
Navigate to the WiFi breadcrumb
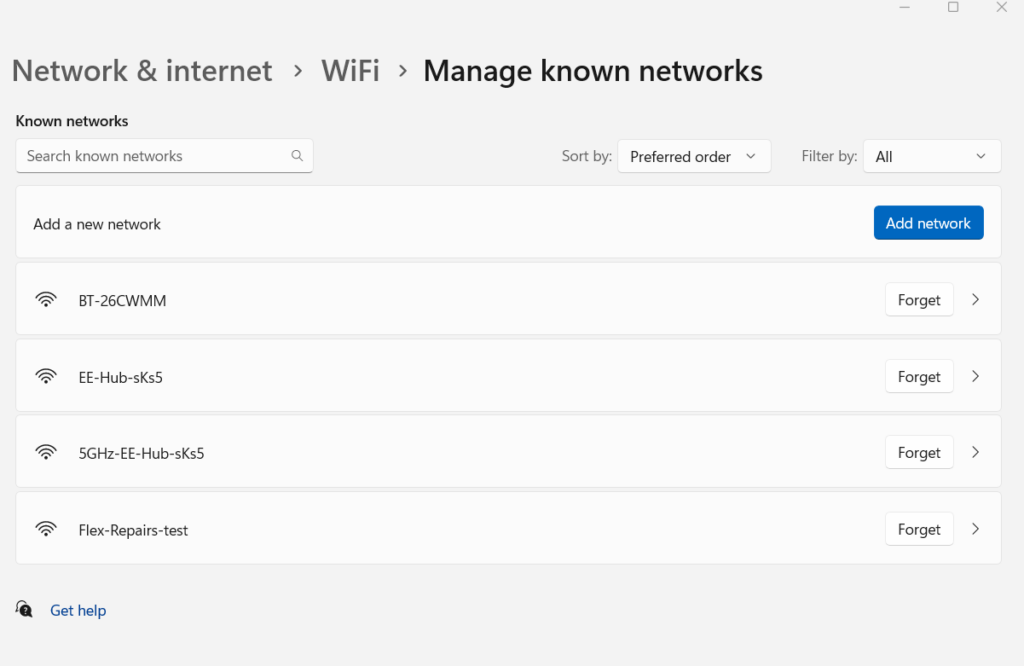(350, 70)
